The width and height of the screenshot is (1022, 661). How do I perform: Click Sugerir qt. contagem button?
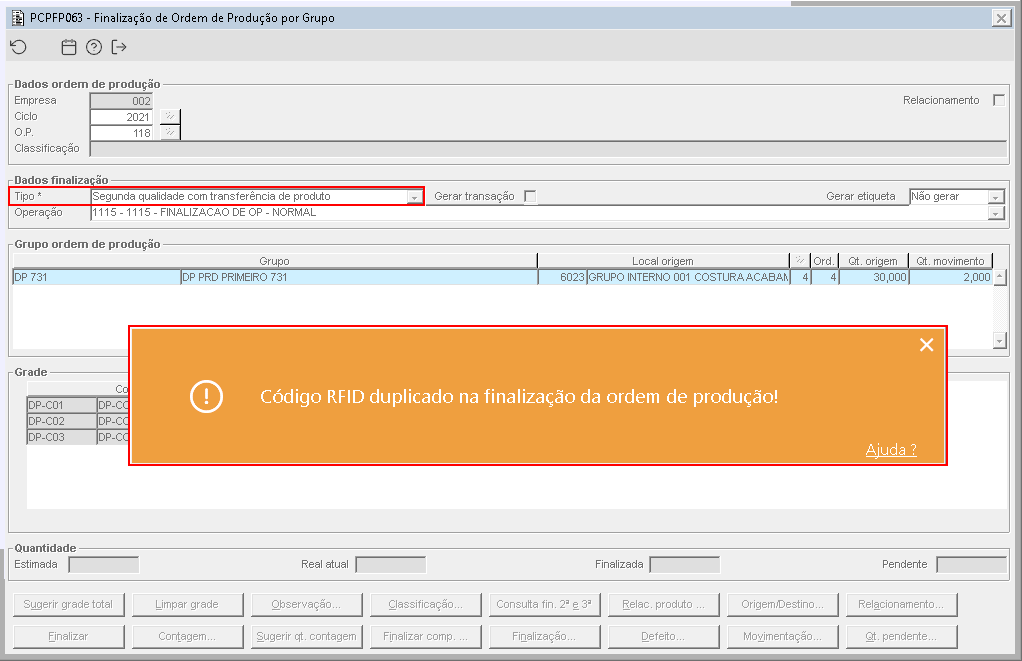(306, 636)
